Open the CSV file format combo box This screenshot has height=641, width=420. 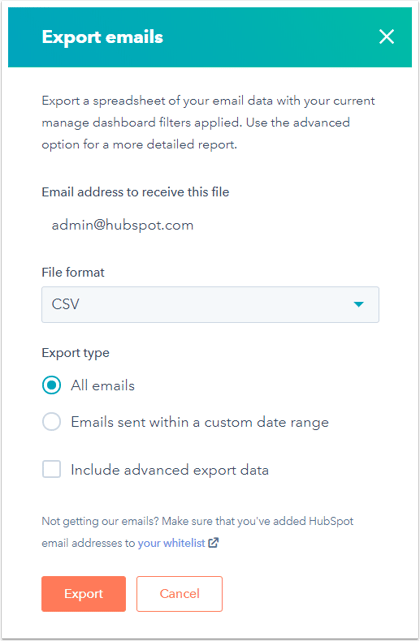click(210, 305)
